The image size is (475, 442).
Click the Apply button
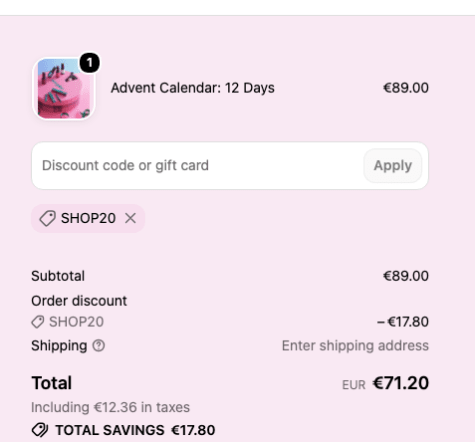(x=393, y=166)
